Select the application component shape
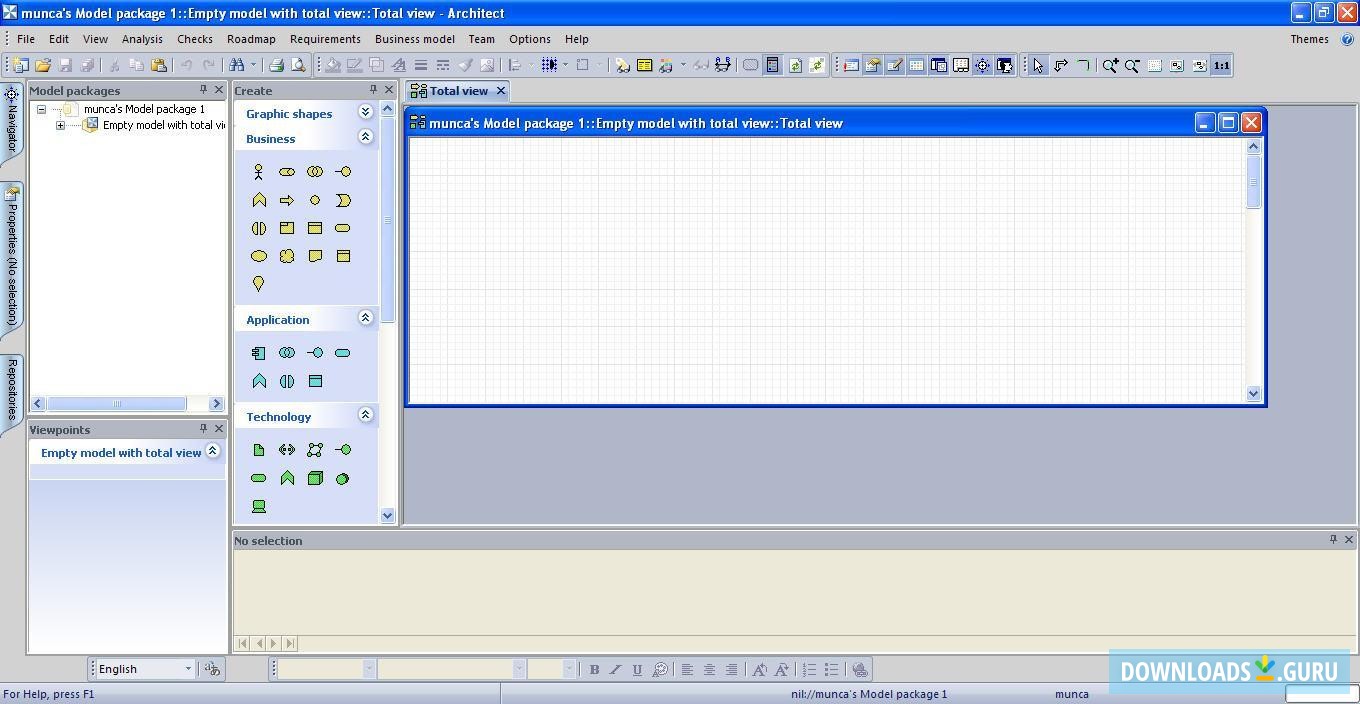This screenshot has height=704, width=1360. click(x=258, y=353)
